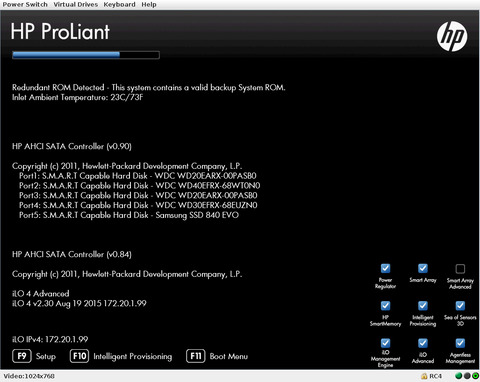Toggle the Sea of Sensors 3D checkbox
480x382 pixels.
[460, 306]
